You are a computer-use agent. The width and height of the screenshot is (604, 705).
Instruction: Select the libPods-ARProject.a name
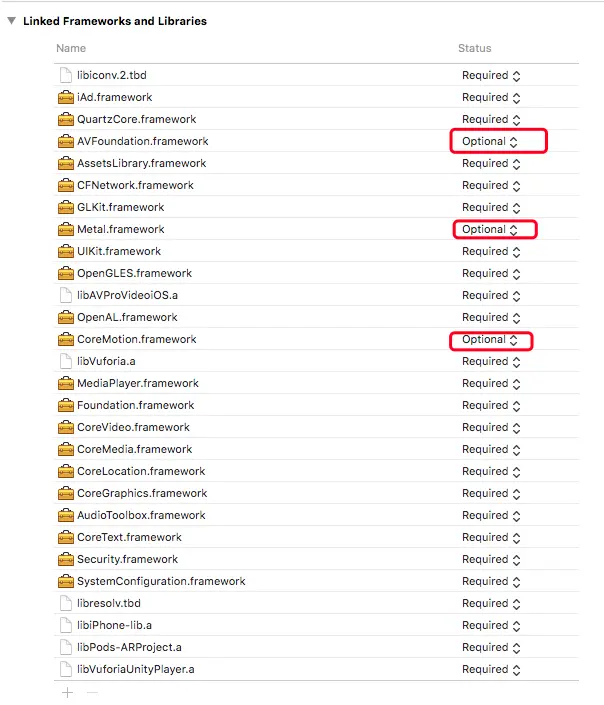click(x=129, y=647)
